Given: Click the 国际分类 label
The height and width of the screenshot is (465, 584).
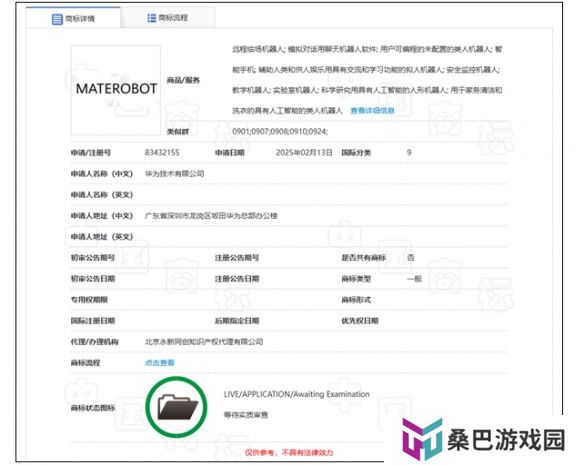Looking at the screenshot, I should coord(356,152).
